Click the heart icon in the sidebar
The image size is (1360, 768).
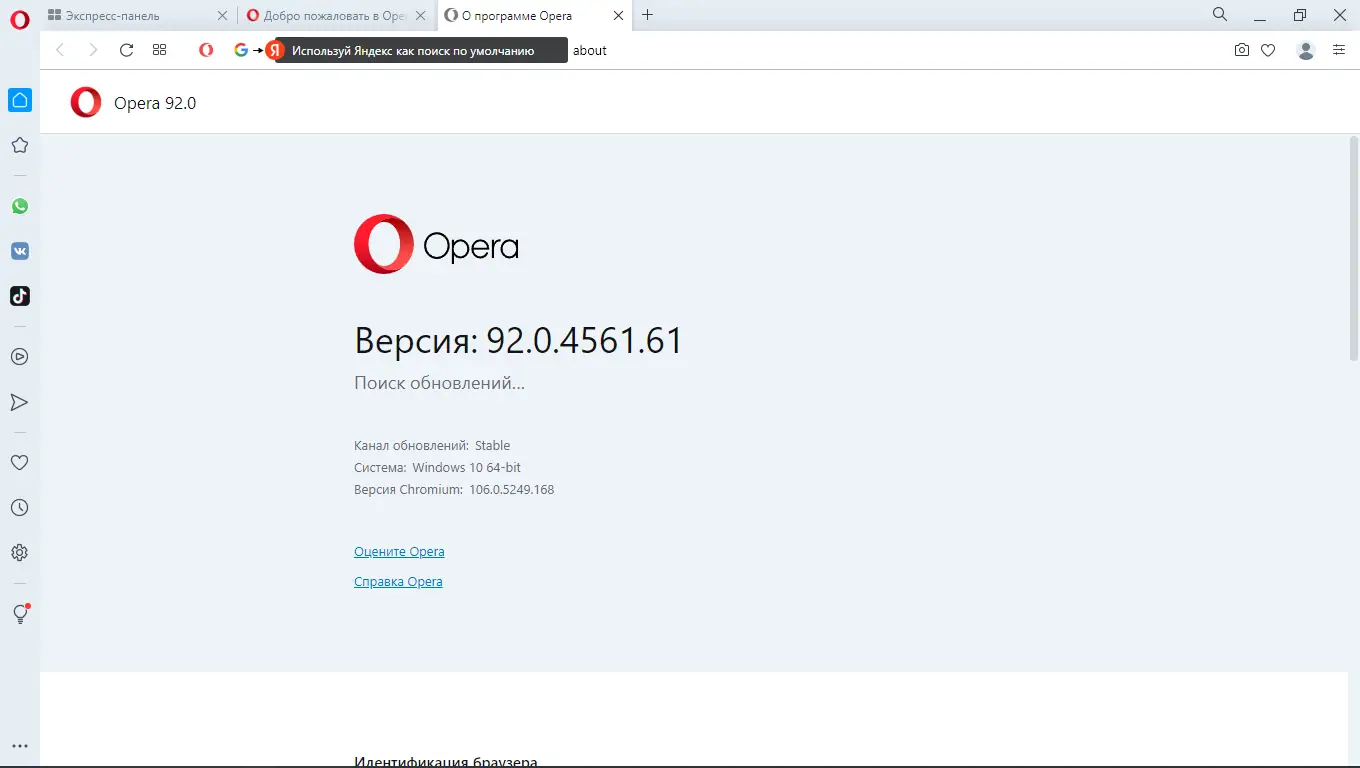click(x=19, y=462)
